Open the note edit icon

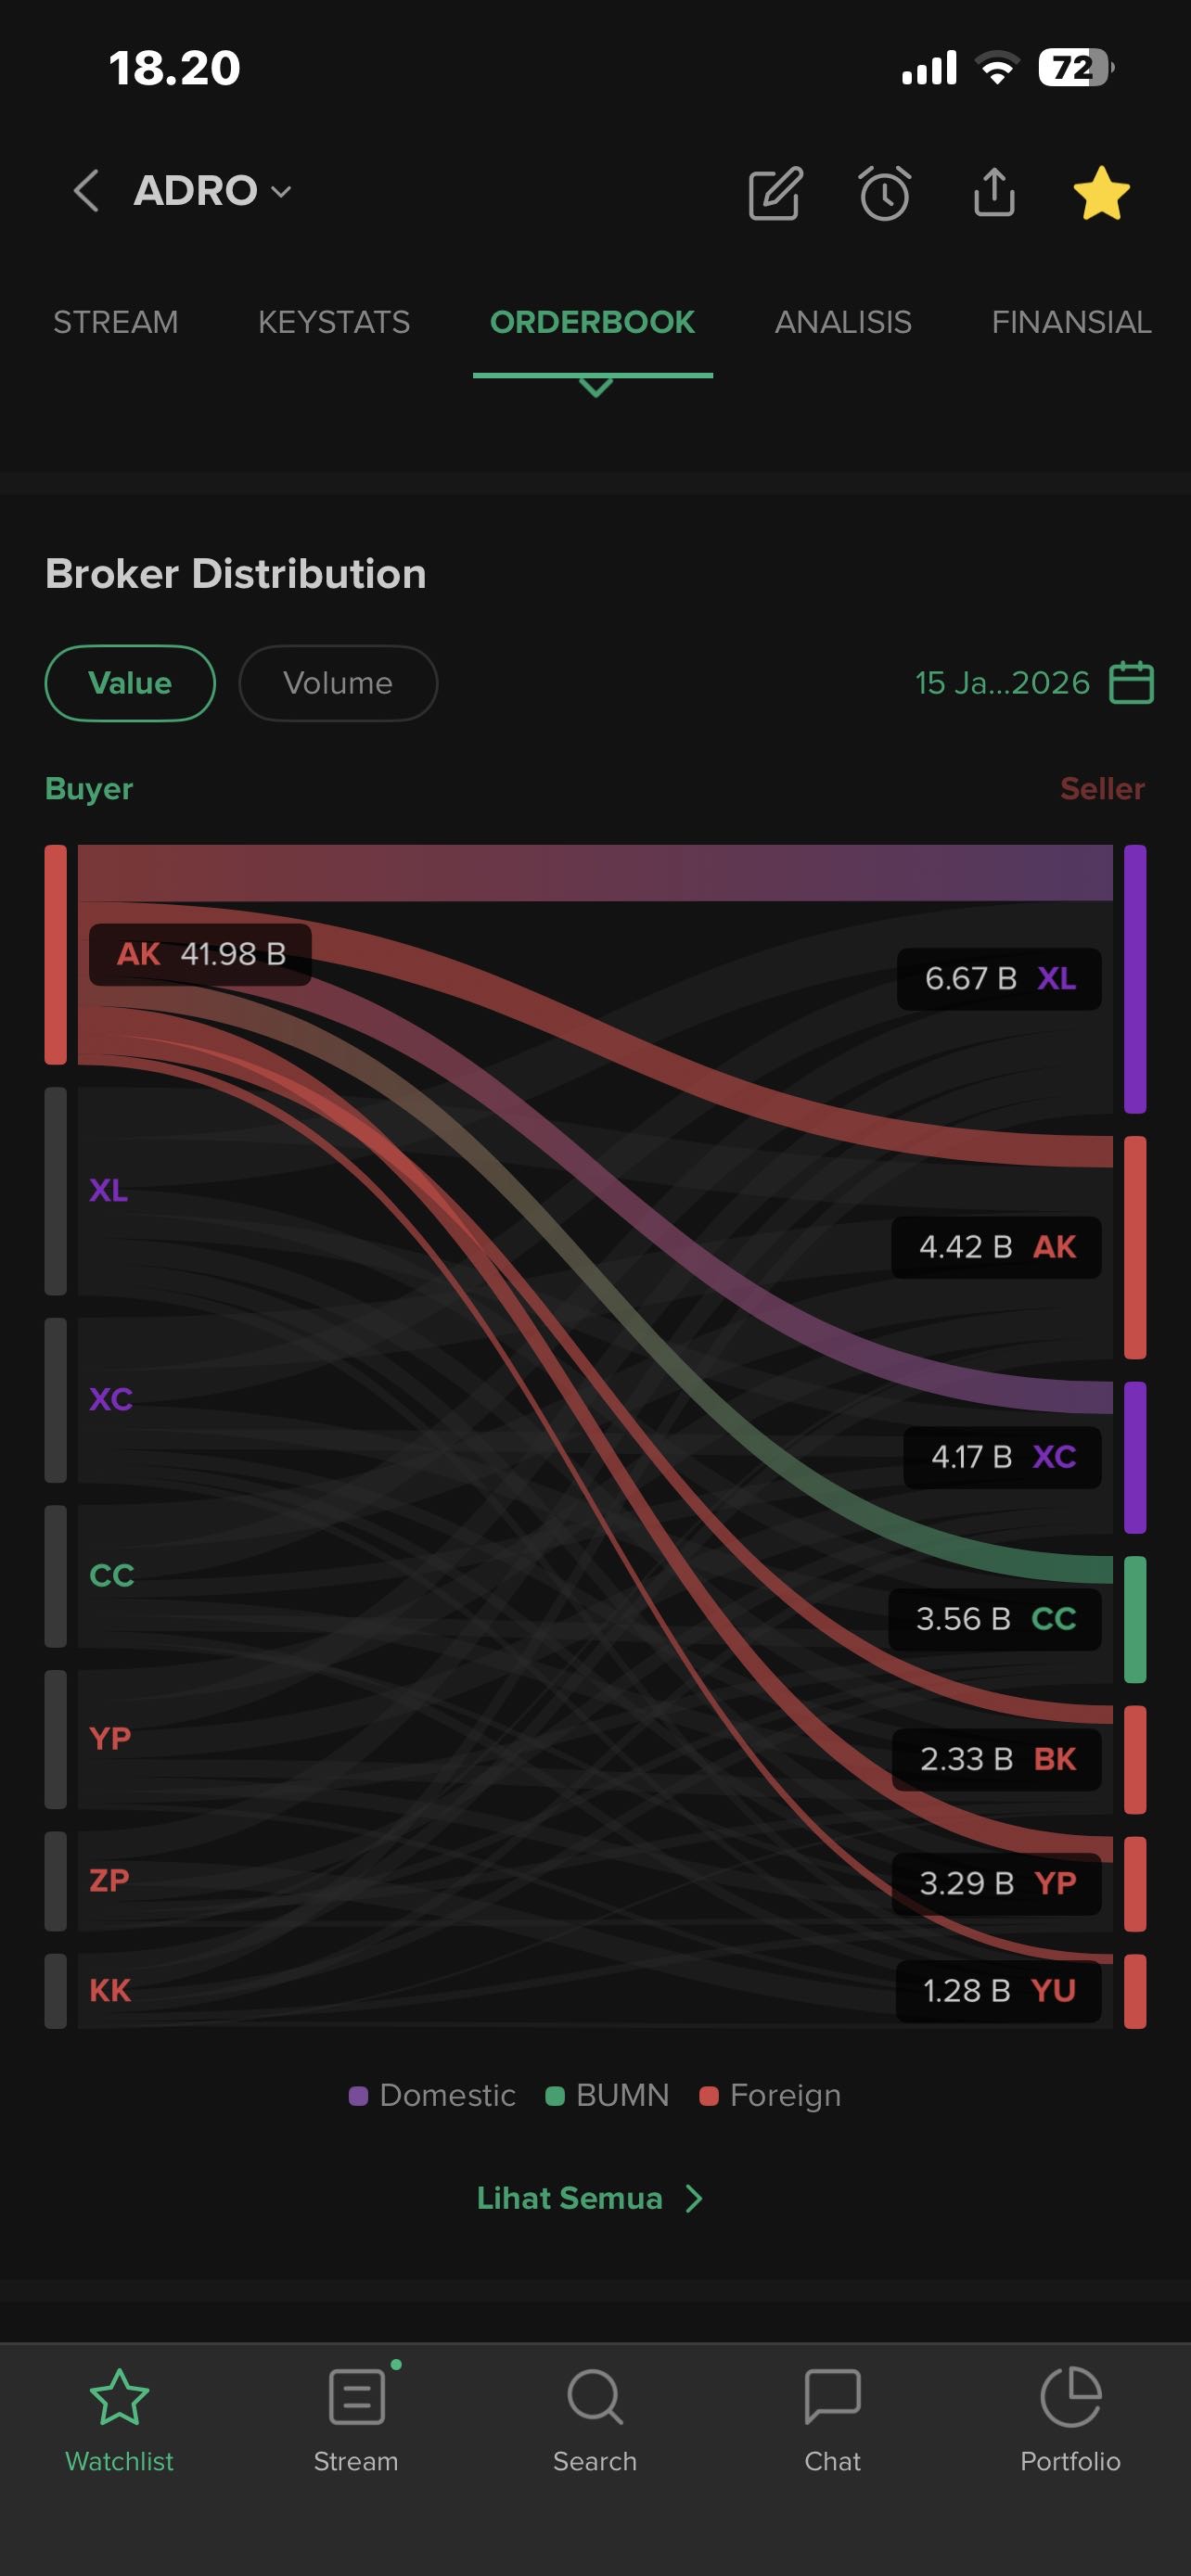[x=775, y=193]
